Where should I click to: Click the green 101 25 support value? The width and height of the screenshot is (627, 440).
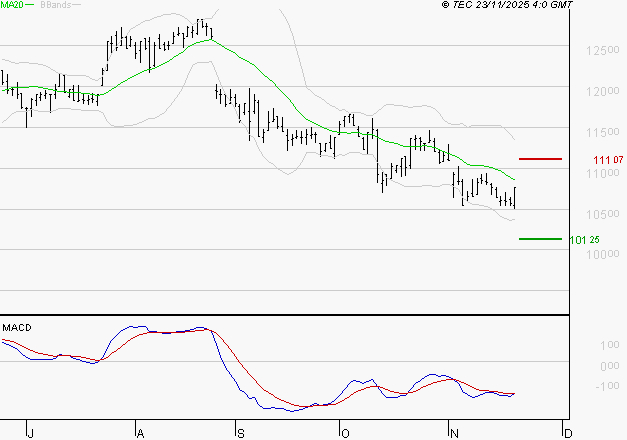585,240
